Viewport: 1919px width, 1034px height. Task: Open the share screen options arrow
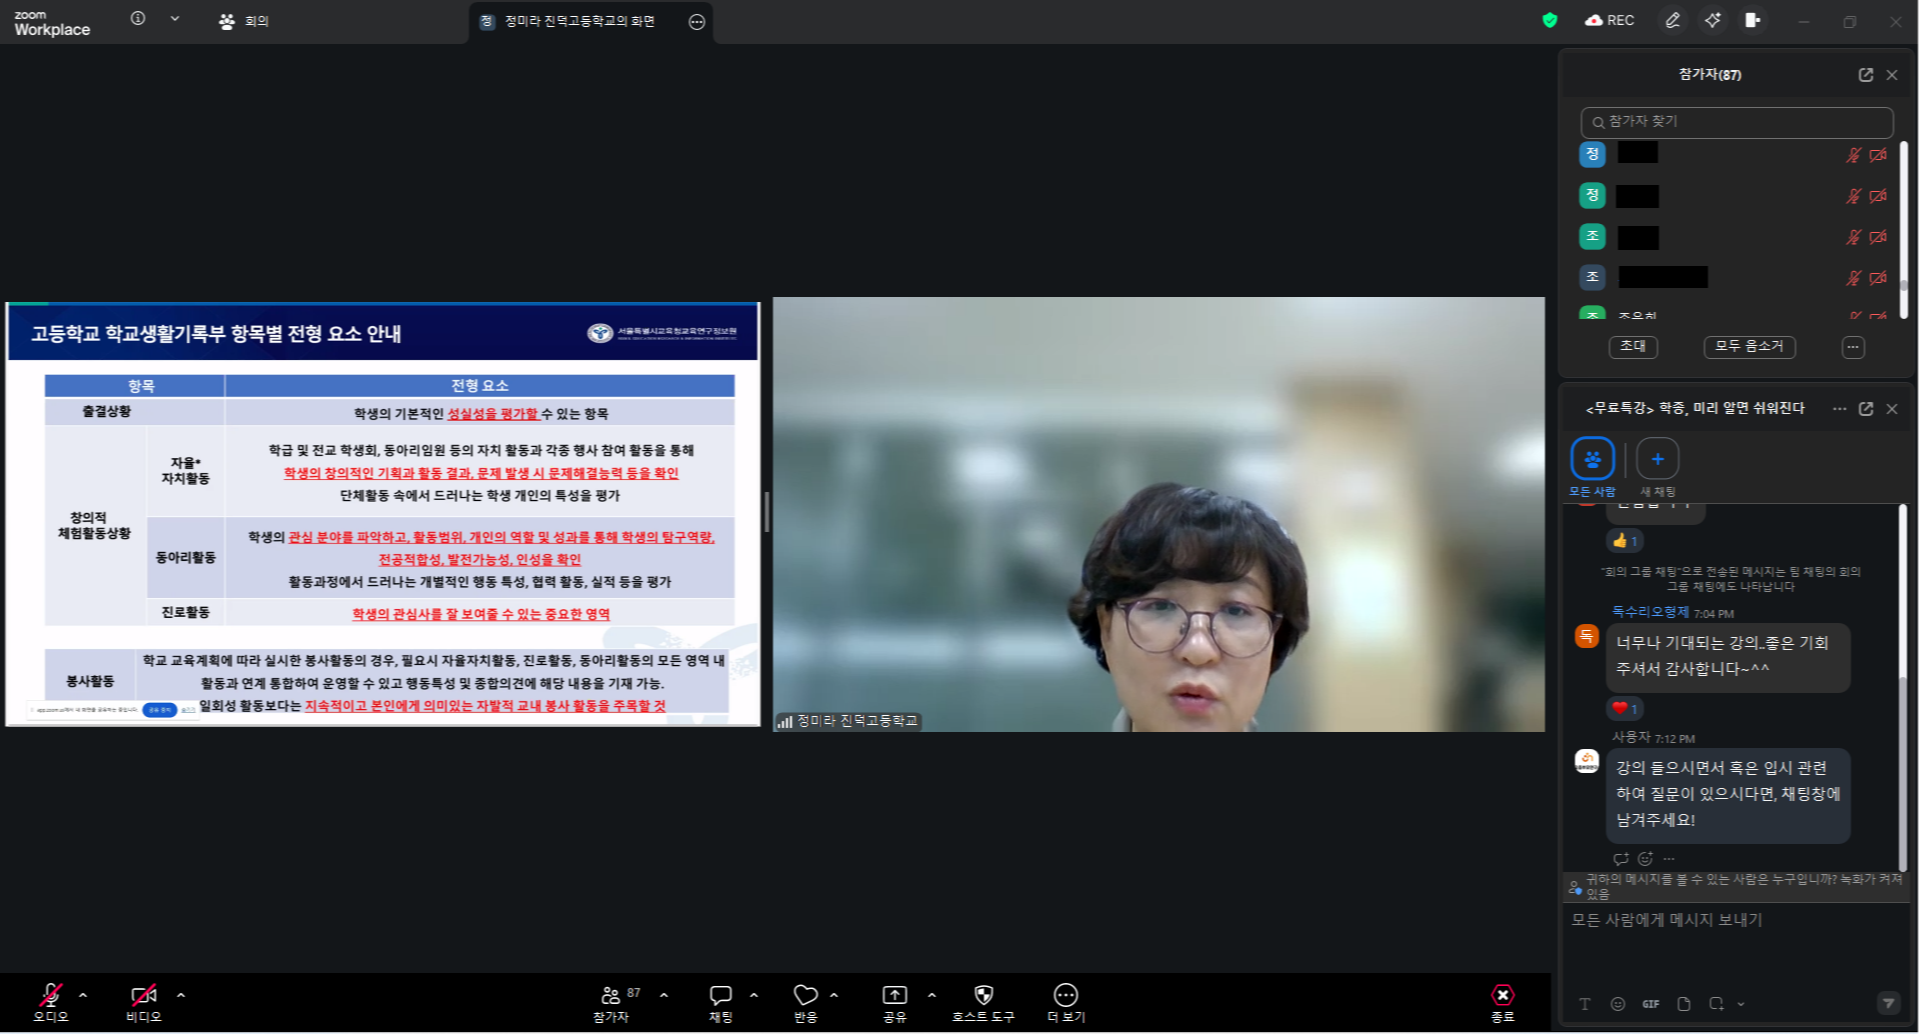click(932, 995)
